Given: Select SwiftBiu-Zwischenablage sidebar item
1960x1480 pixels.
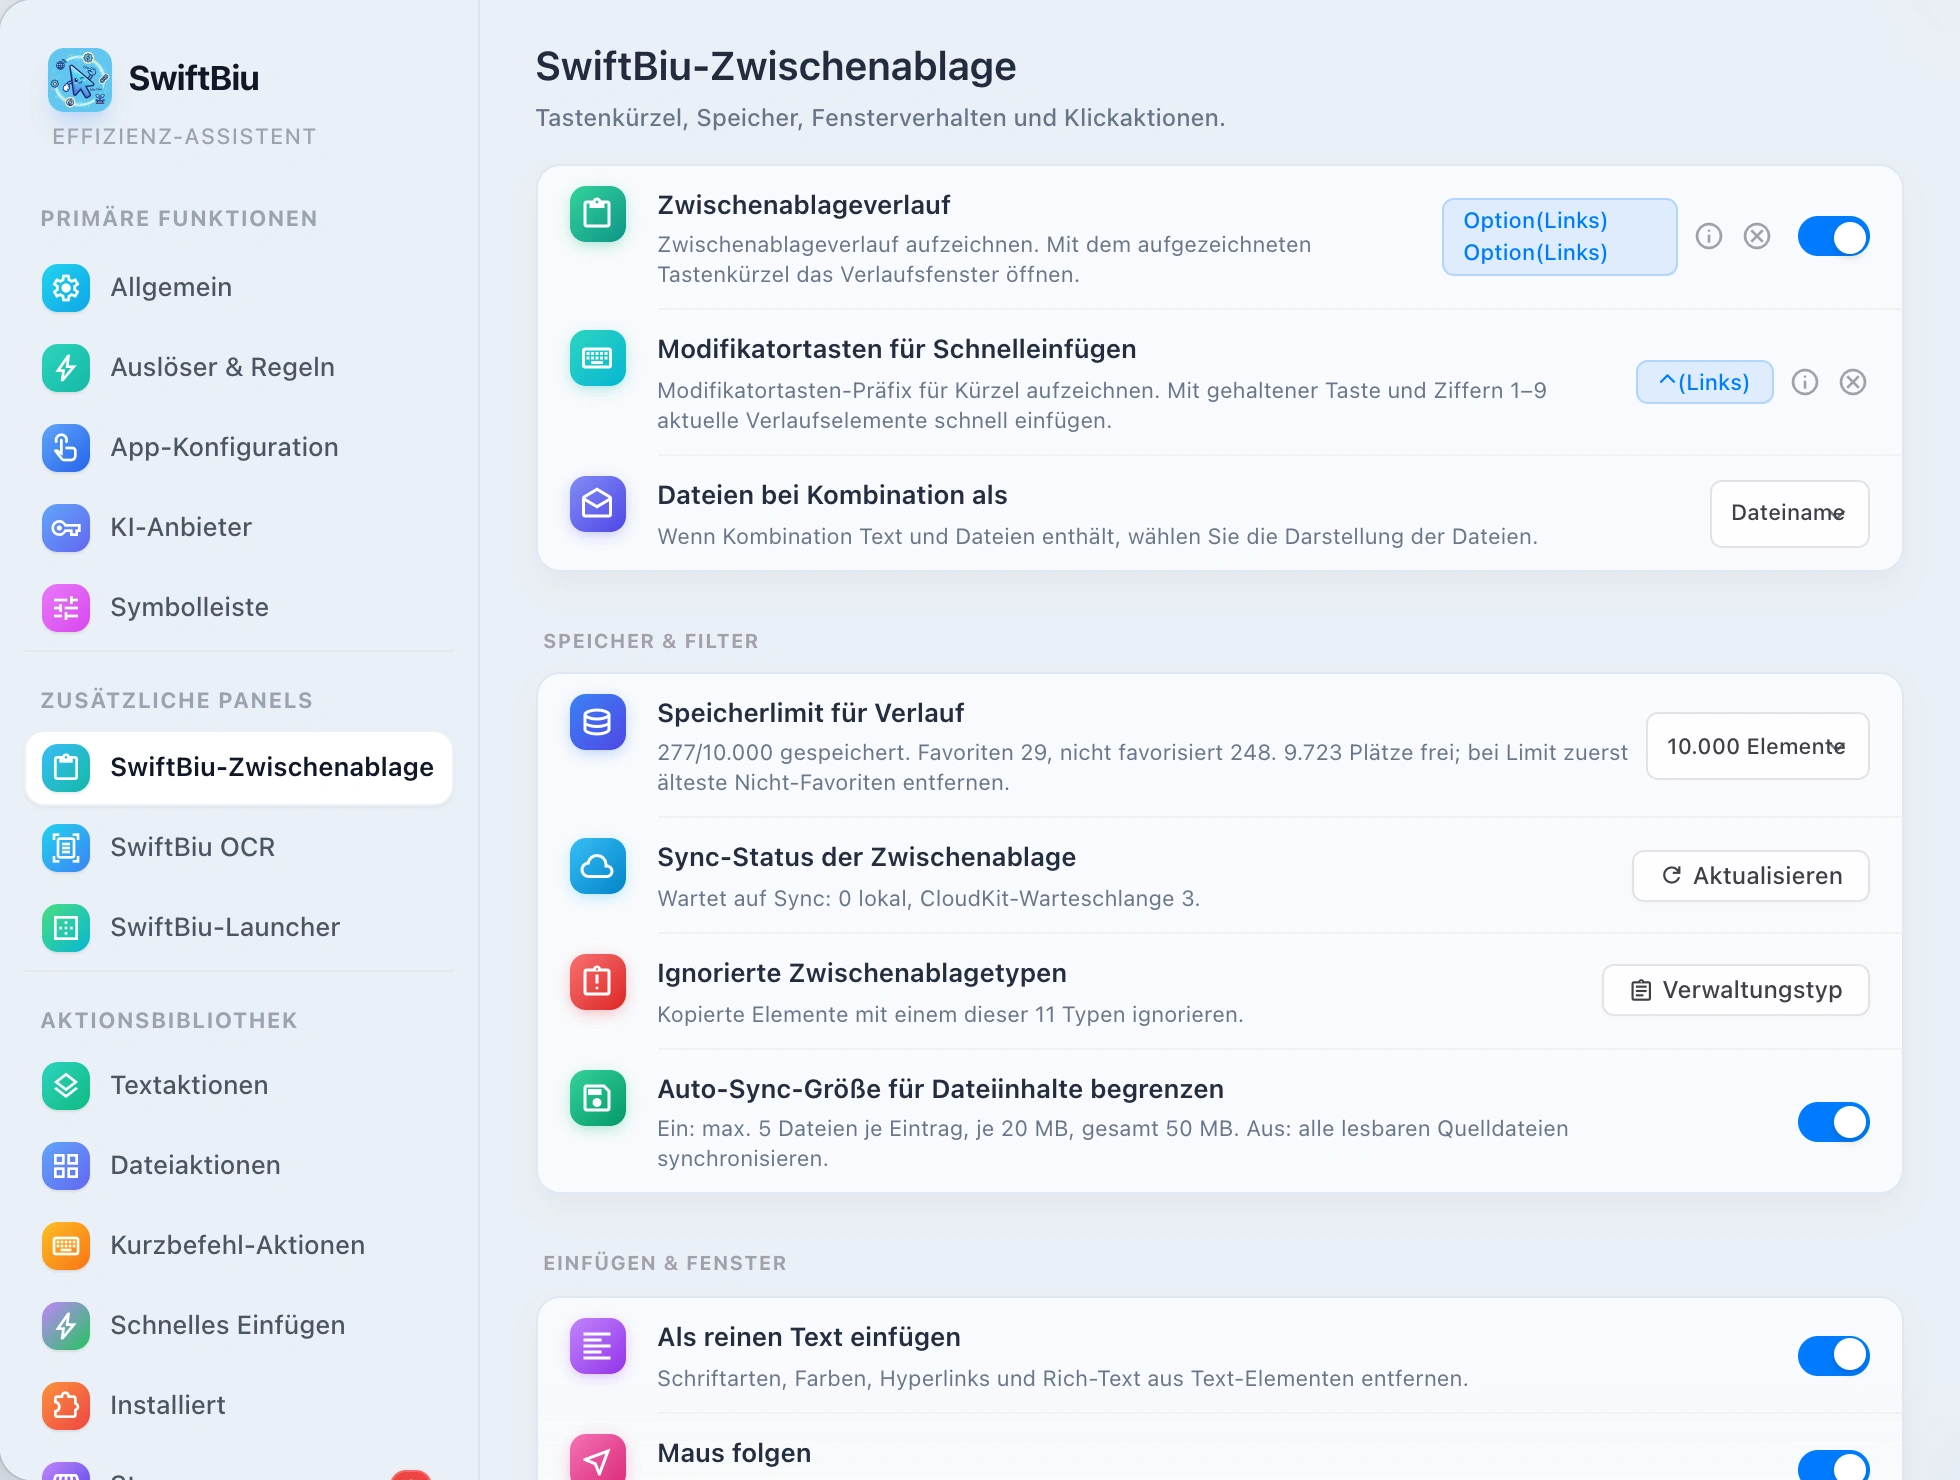Looking at the screenshot, I should tap(239, 768).
